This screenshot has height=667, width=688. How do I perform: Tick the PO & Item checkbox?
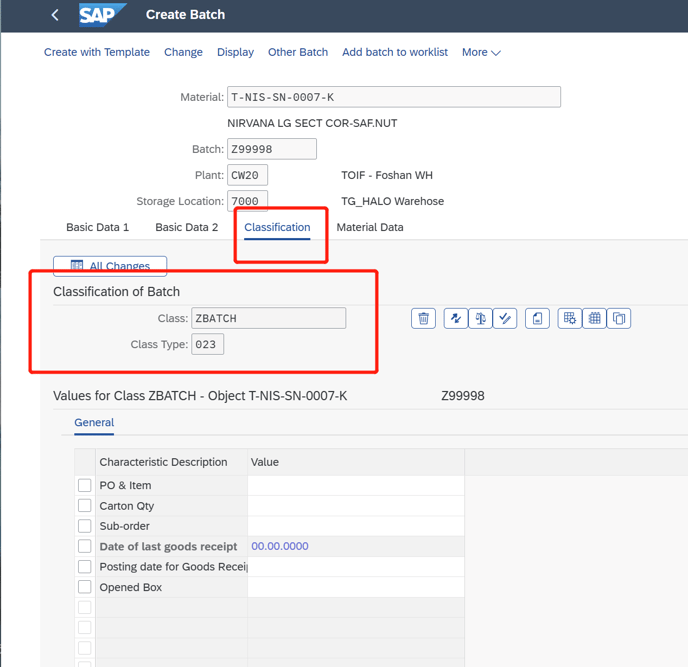tap(85, 485)
